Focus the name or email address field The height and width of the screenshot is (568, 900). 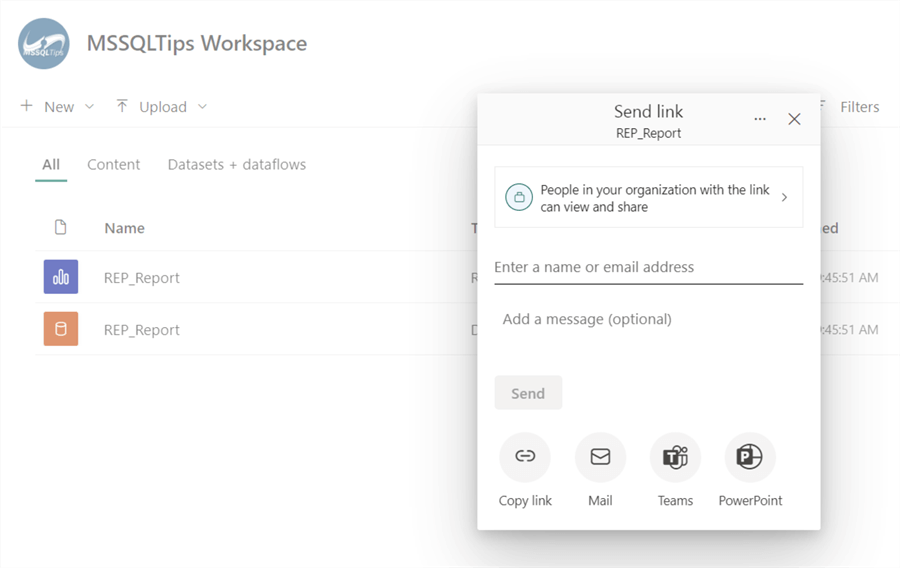[649, 267]
